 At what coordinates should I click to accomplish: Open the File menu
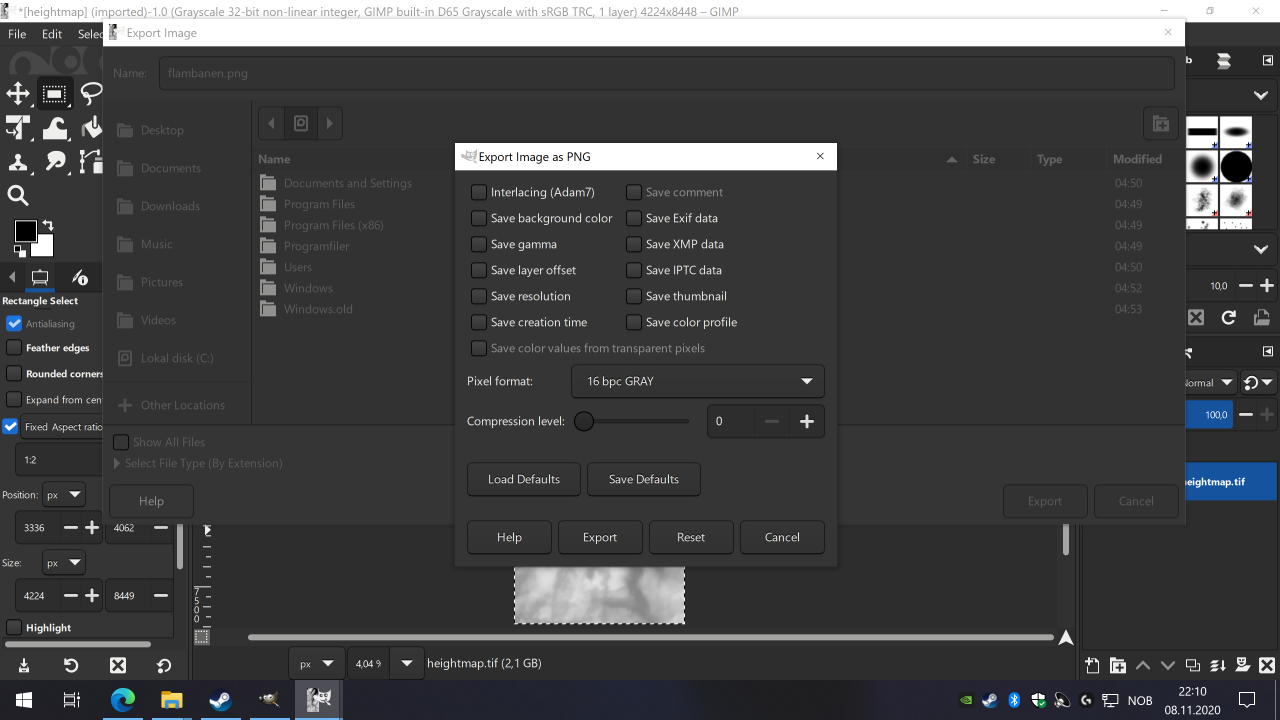coord(17,34)
